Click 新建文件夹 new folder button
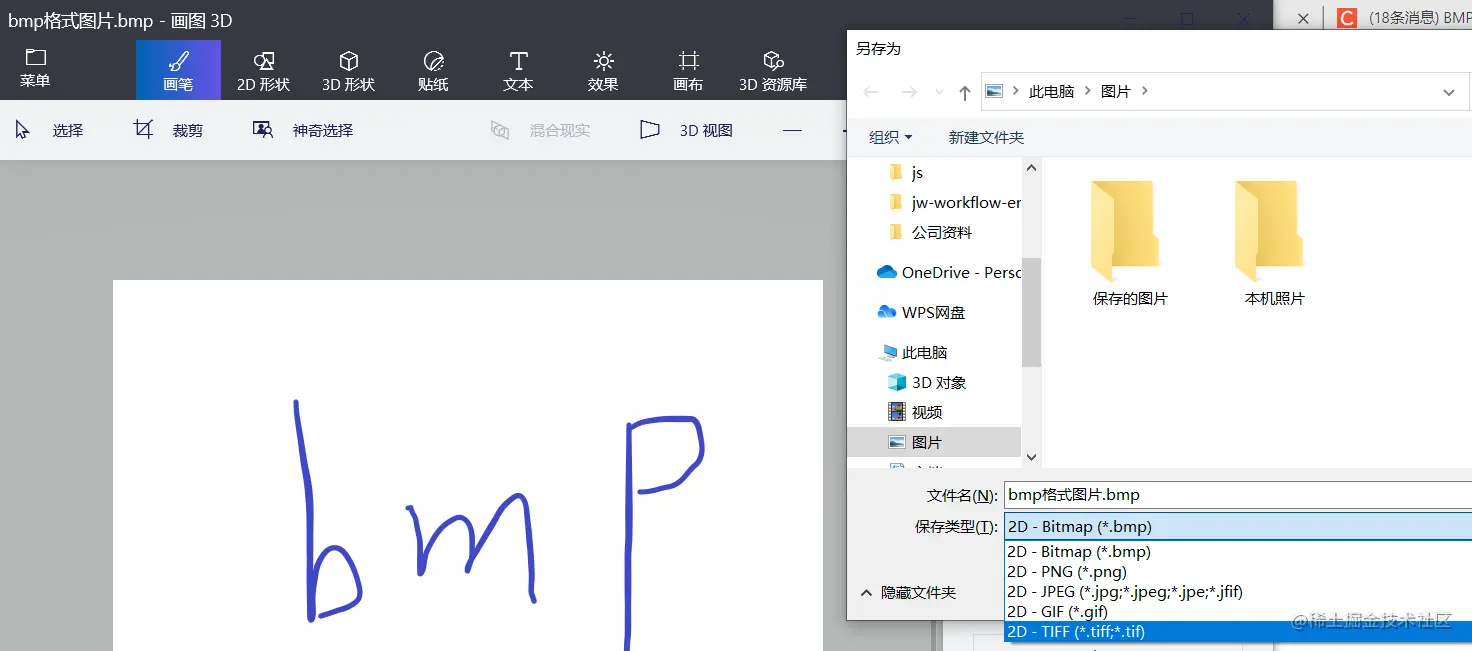Viewport: 1472px width, 651px height. pyautogui.click(x=986, y=137)
